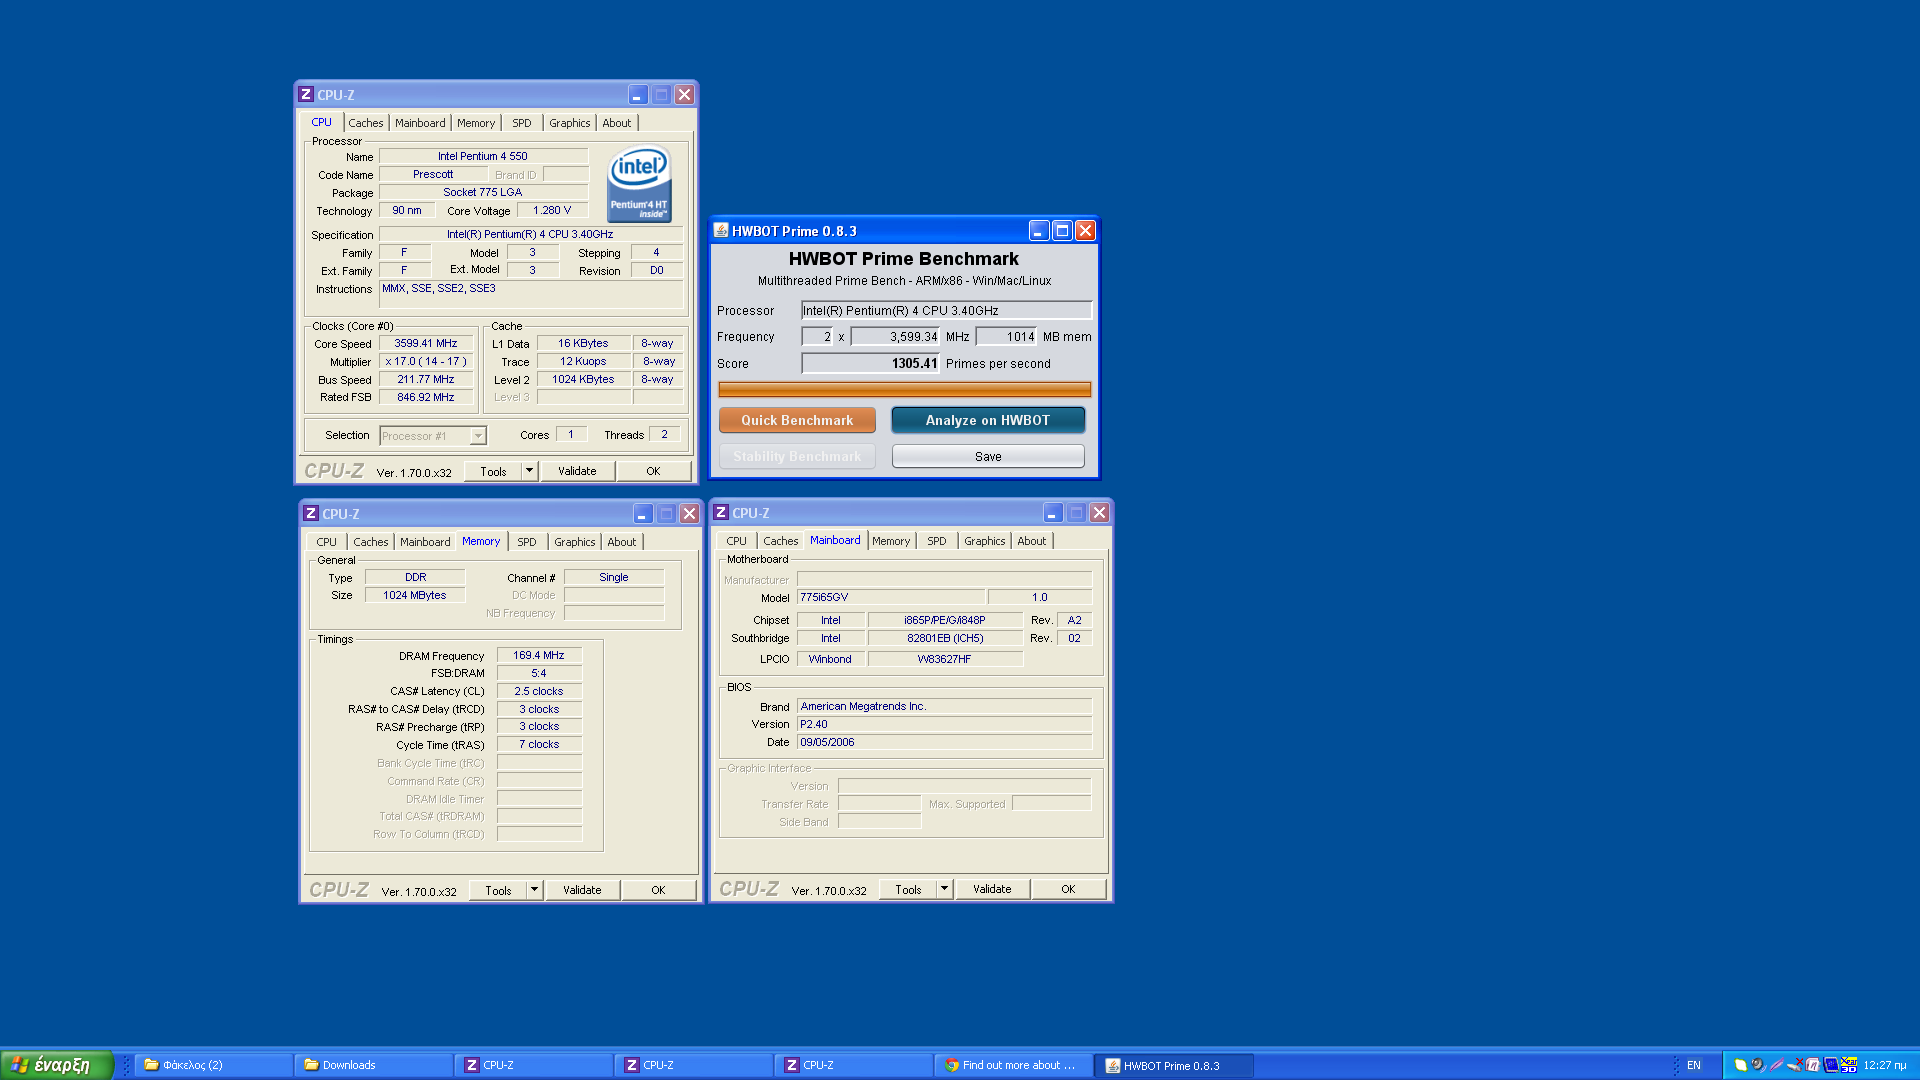Viewport: 1920px width, 1080px height.
Task: Click the OneNote tray icon
Action: point(1813,1066)
